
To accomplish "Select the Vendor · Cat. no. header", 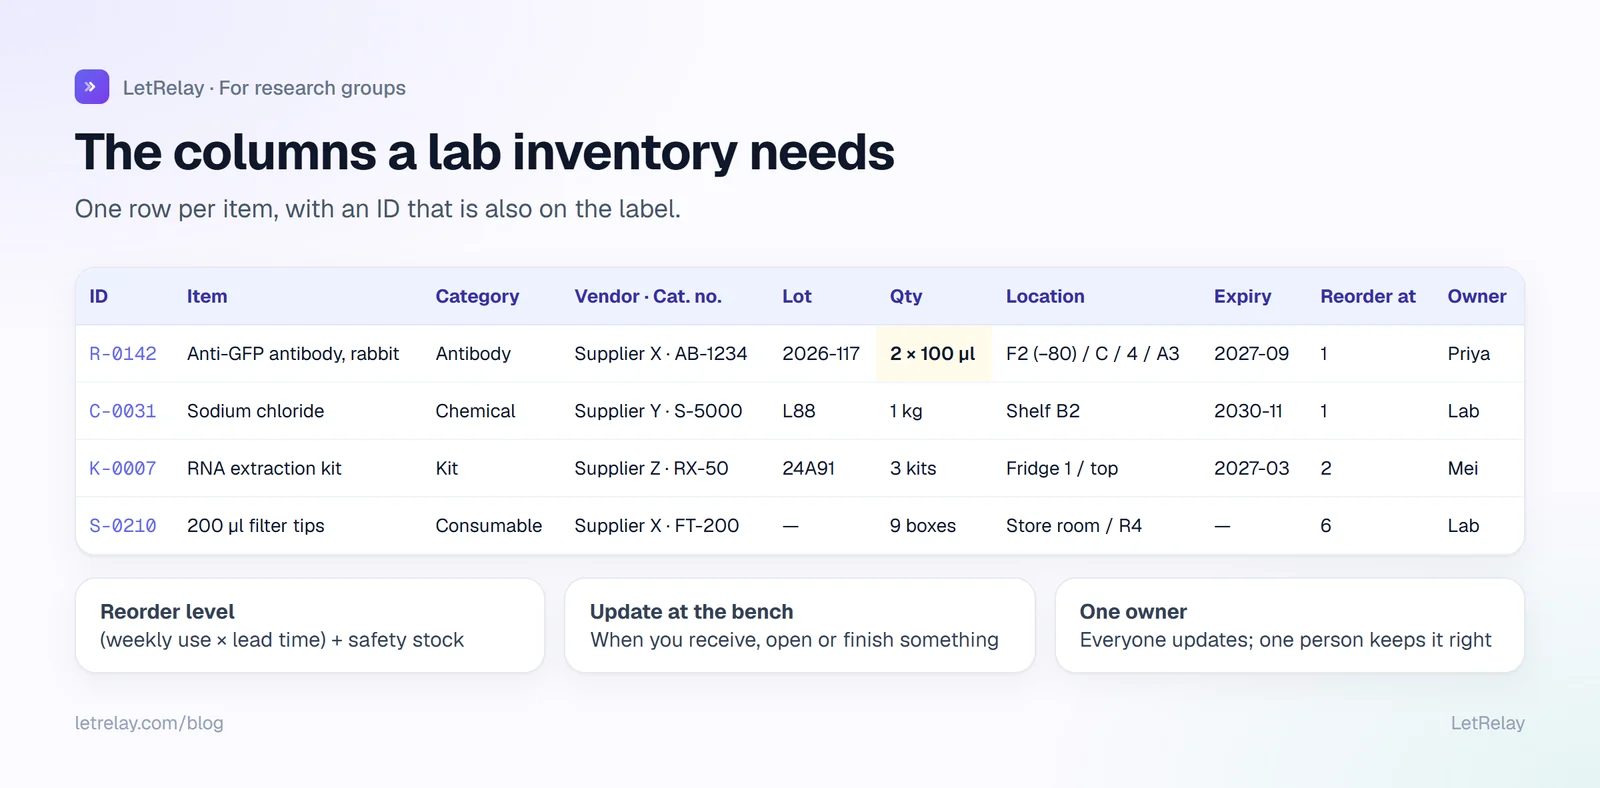I will pyautogui.click(x=648, y=296).
